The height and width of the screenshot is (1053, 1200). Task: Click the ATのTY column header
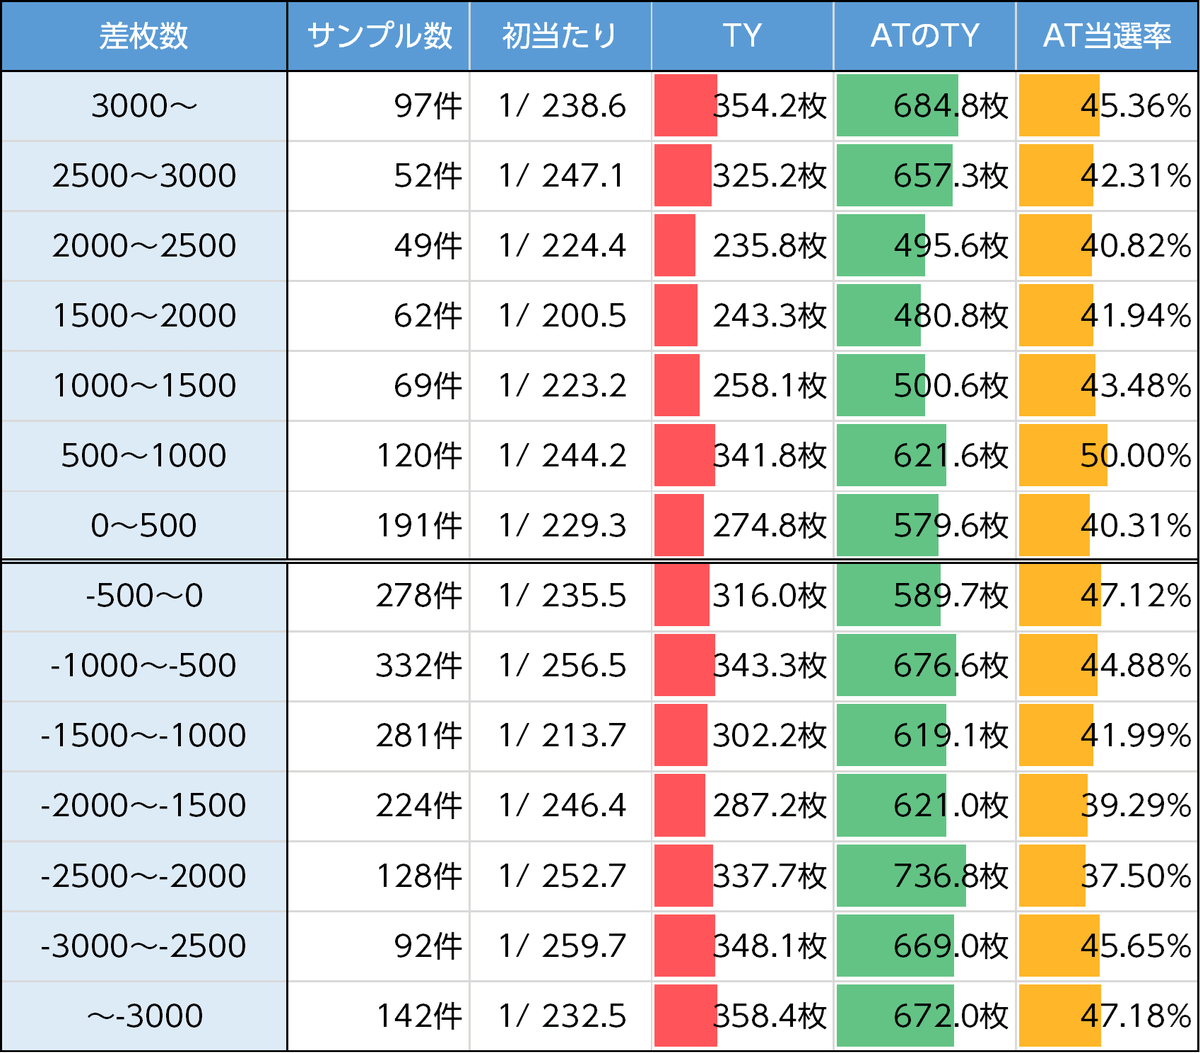click(x=924, y=36)
